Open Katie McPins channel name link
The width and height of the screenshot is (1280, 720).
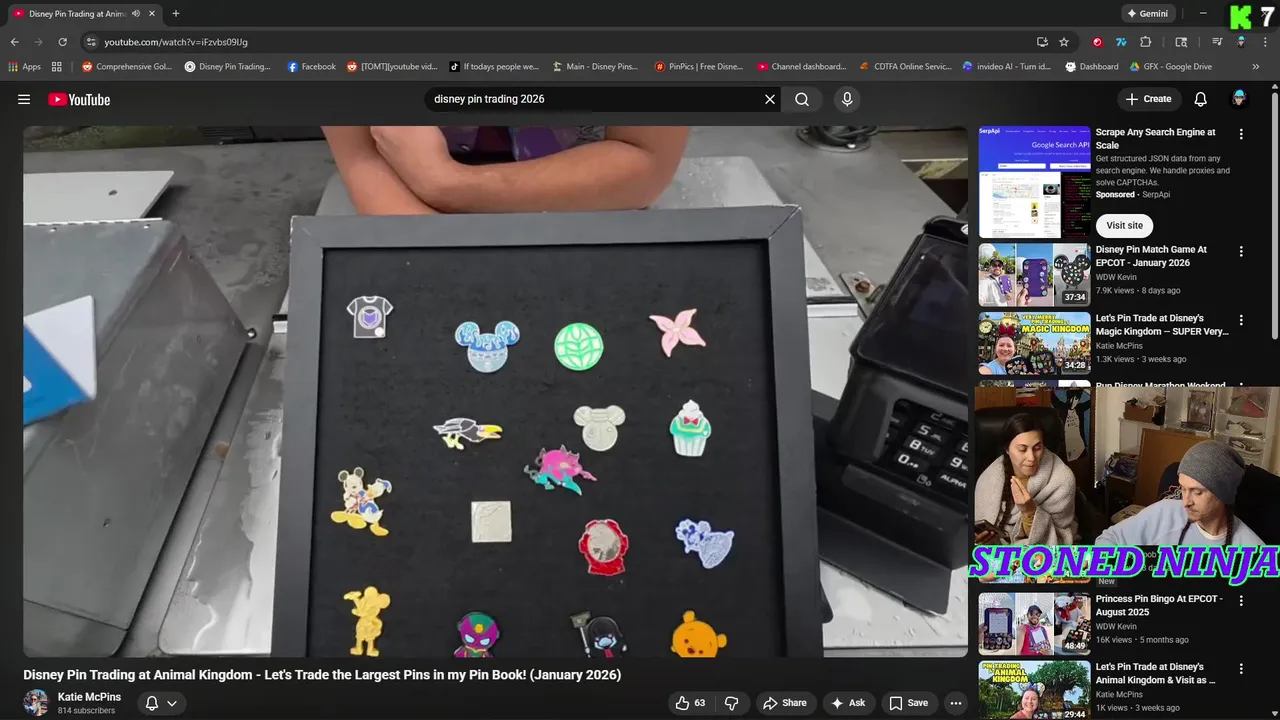coord(89,697)
